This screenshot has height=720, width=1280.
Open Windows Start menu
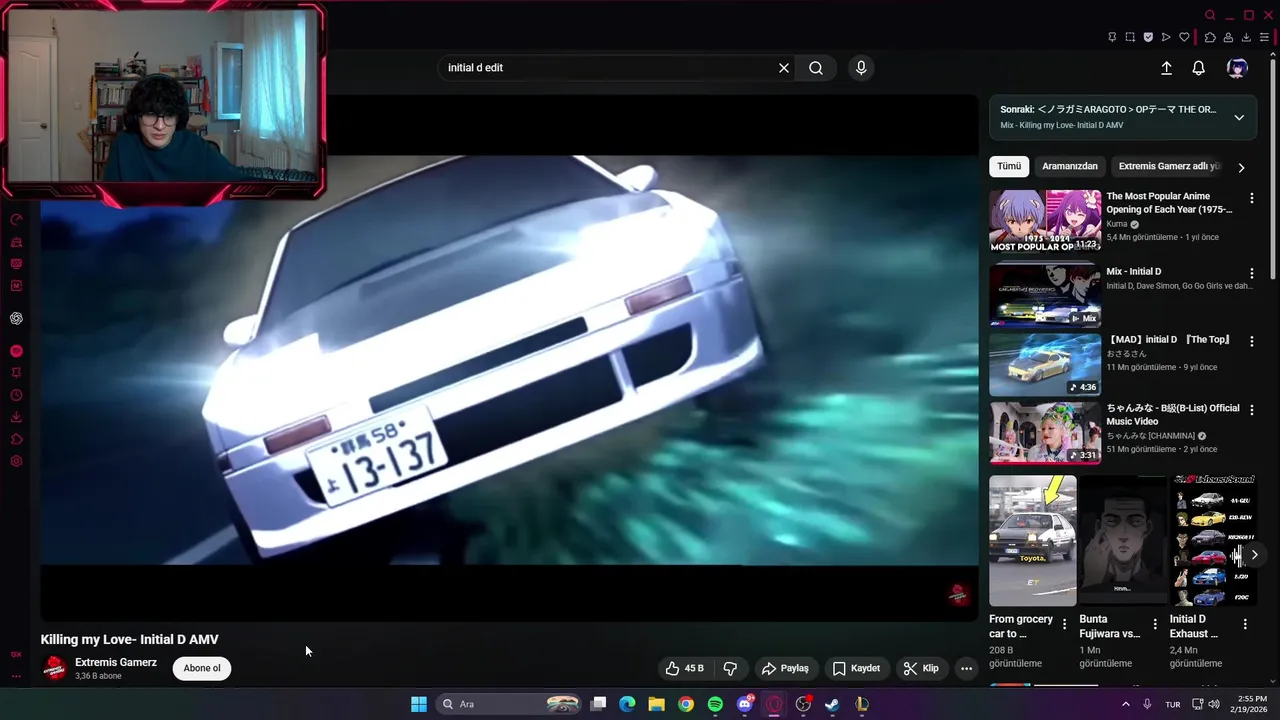(x=419, y=704)
